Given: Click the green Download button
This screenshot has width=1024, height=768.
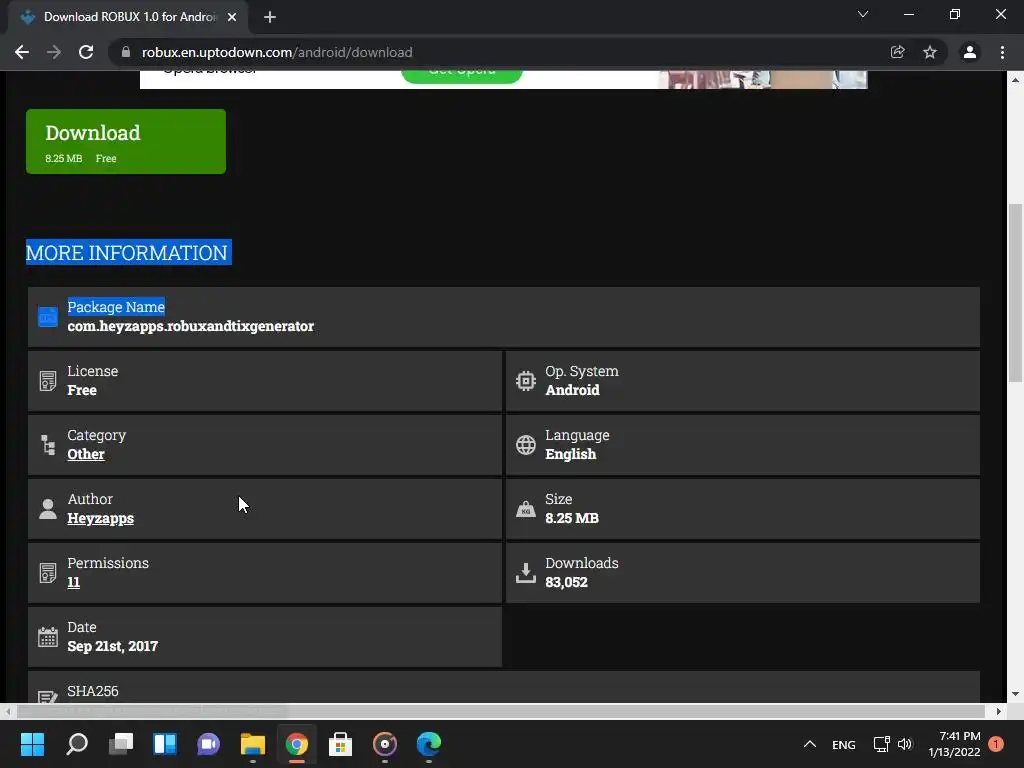Looking at the screenshot, I should 125,141.
